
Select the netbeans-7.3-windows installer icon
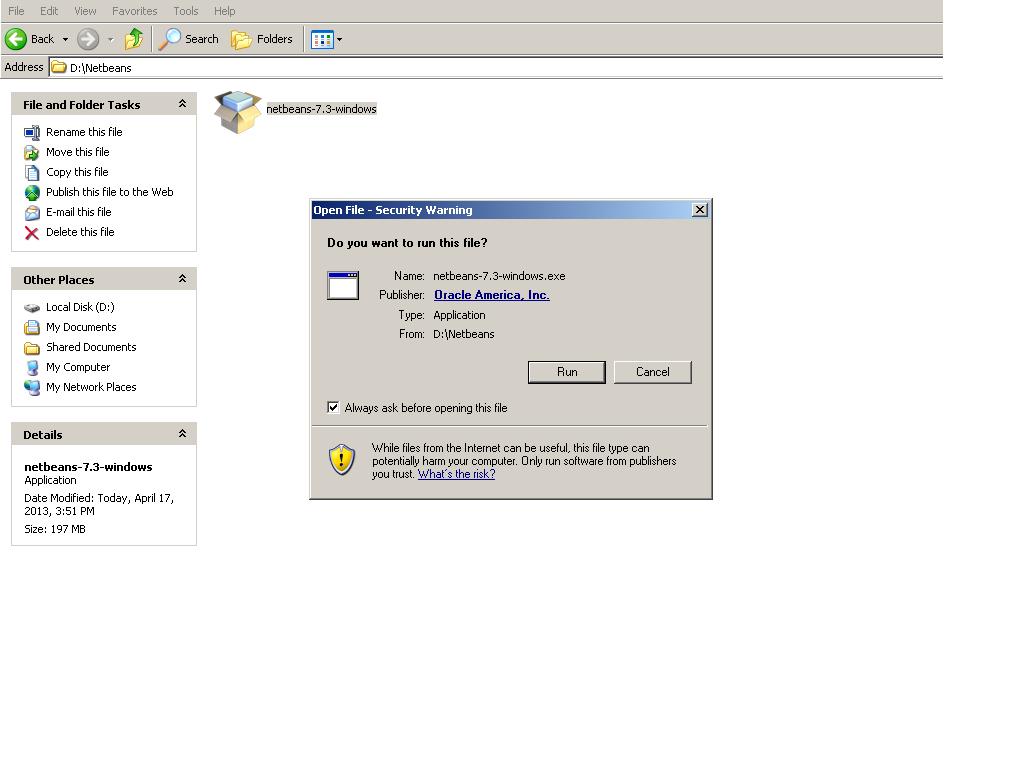[x=237, y=109]
